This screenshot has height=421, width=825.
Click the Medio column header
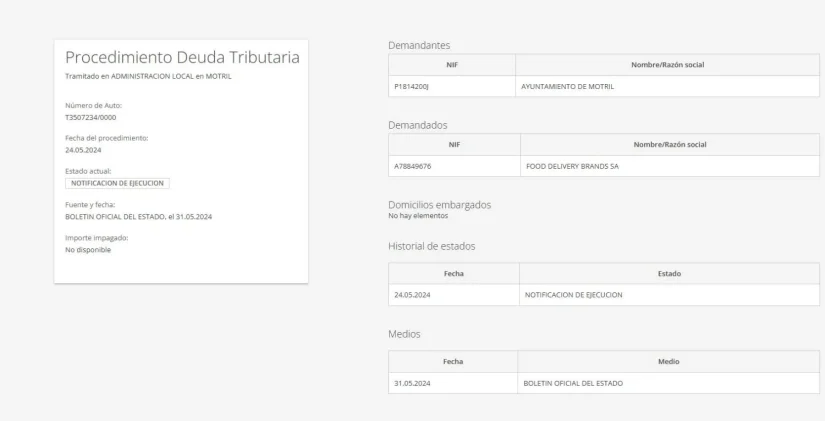tap(668, 362)
